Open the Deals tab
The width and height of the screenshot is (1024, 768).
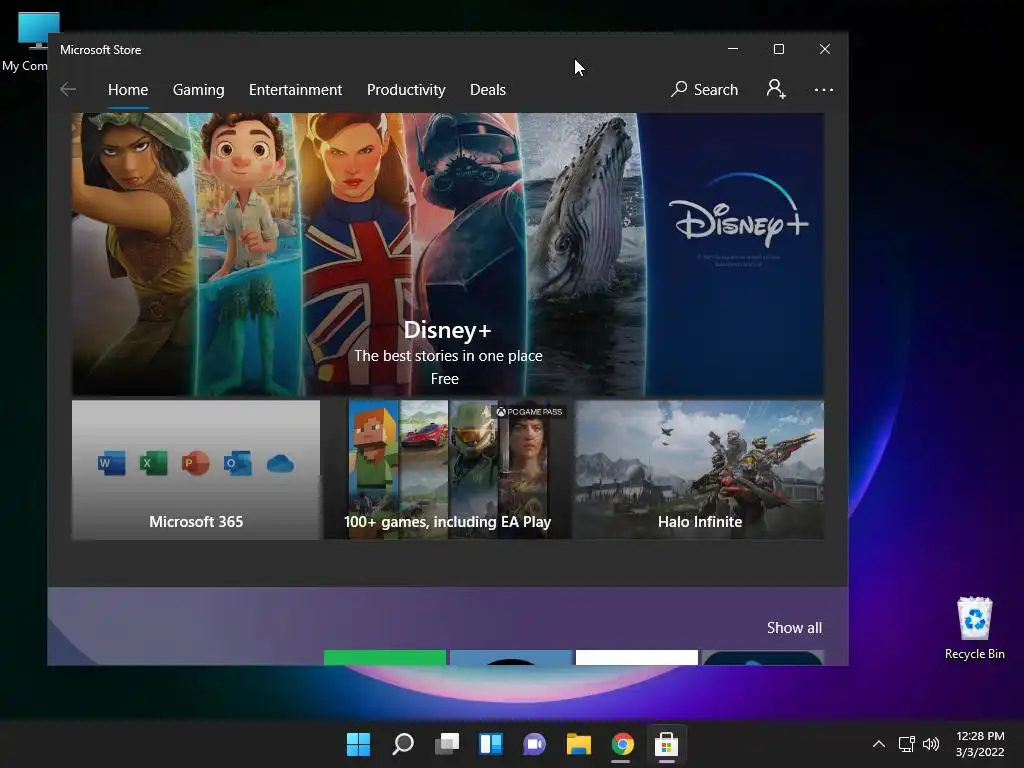pos(488,89)
